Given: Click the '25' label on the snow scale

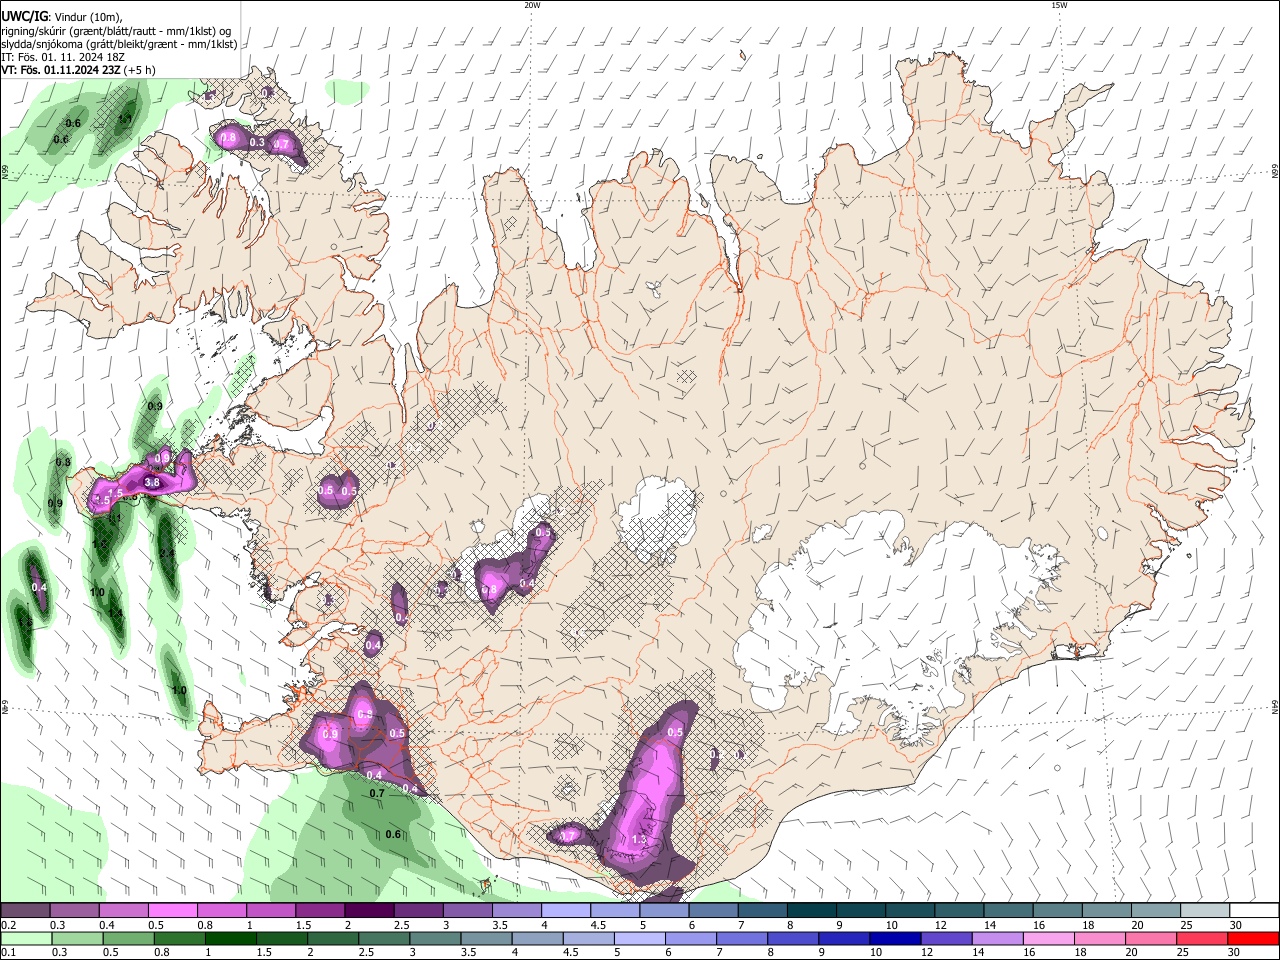Looking at the screenshot, I should (x=1186, y=925).
